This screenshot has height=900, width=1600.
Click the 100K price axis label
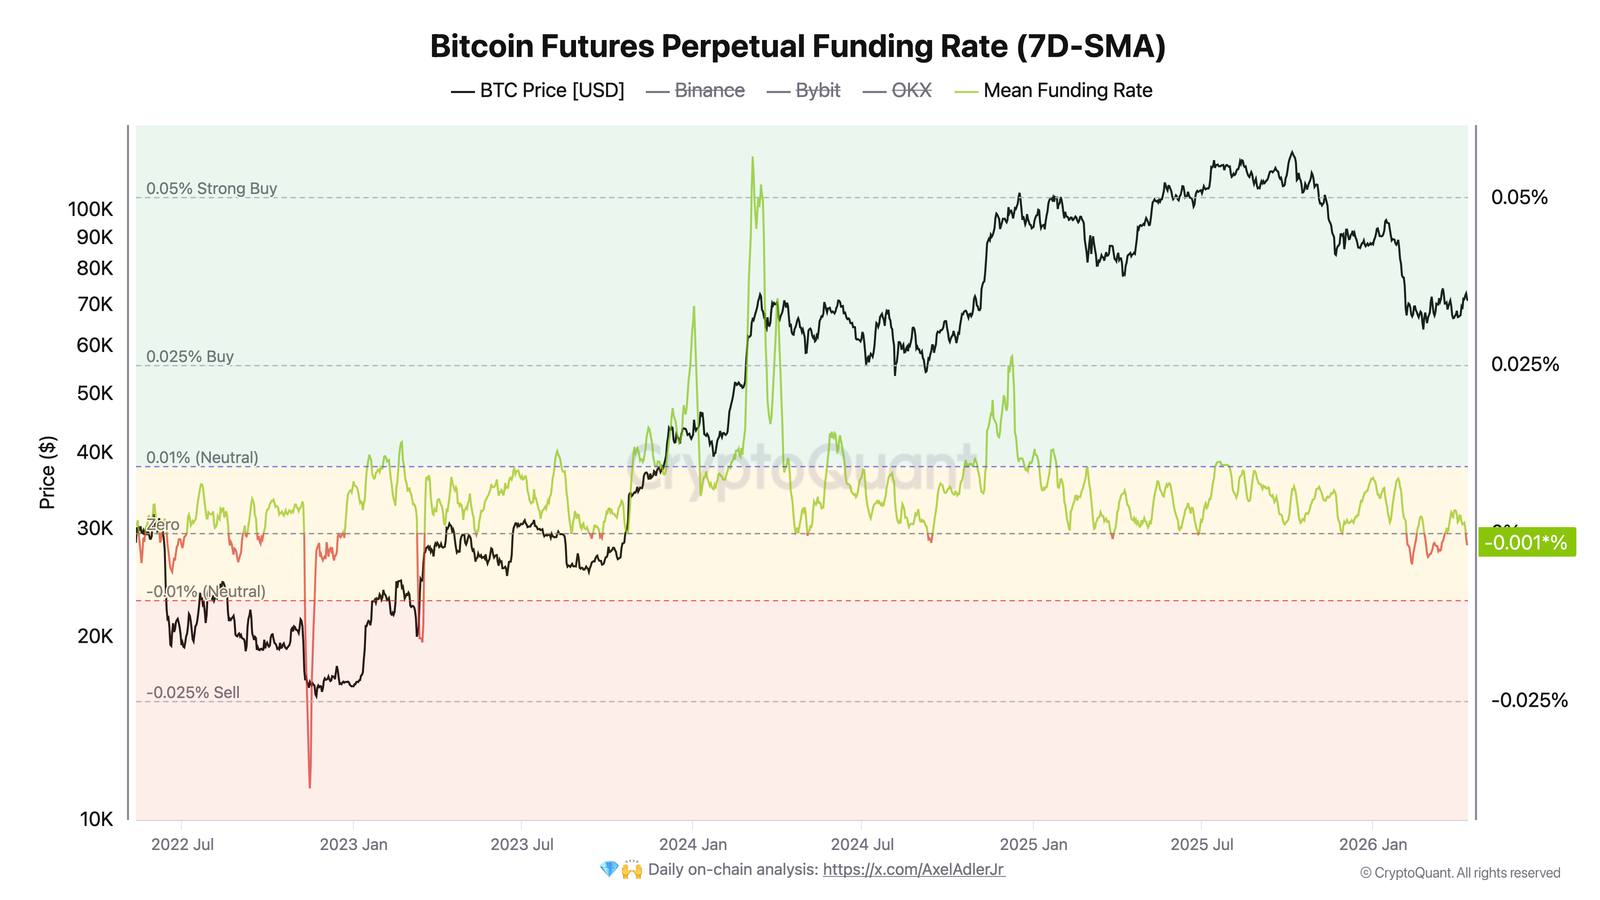pos(90,209)
